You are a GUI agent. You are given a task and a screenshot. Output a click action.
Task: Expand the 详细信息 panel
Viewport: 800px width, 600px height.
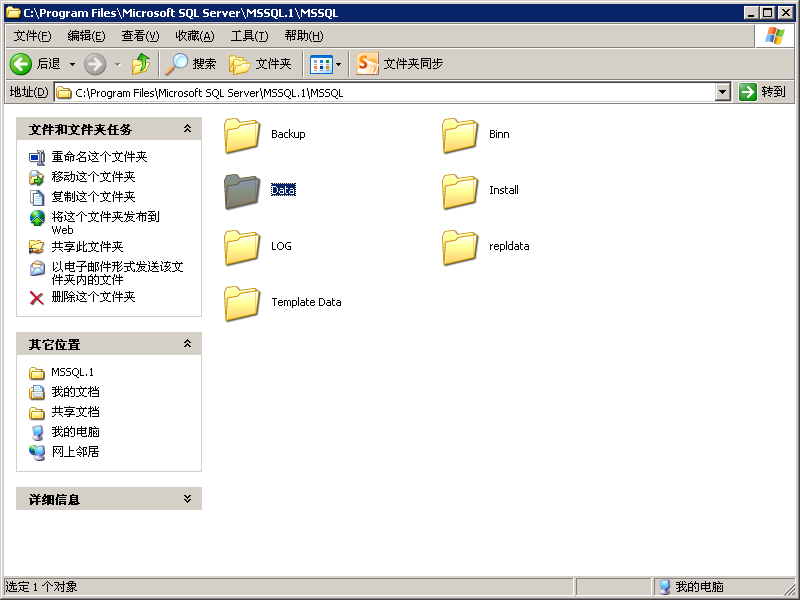click(x=187, y=498)
